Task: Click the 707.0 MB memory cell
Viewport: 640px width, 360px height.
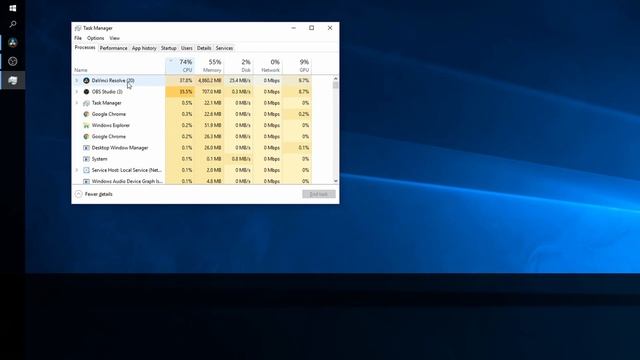Action: (209, 91)
